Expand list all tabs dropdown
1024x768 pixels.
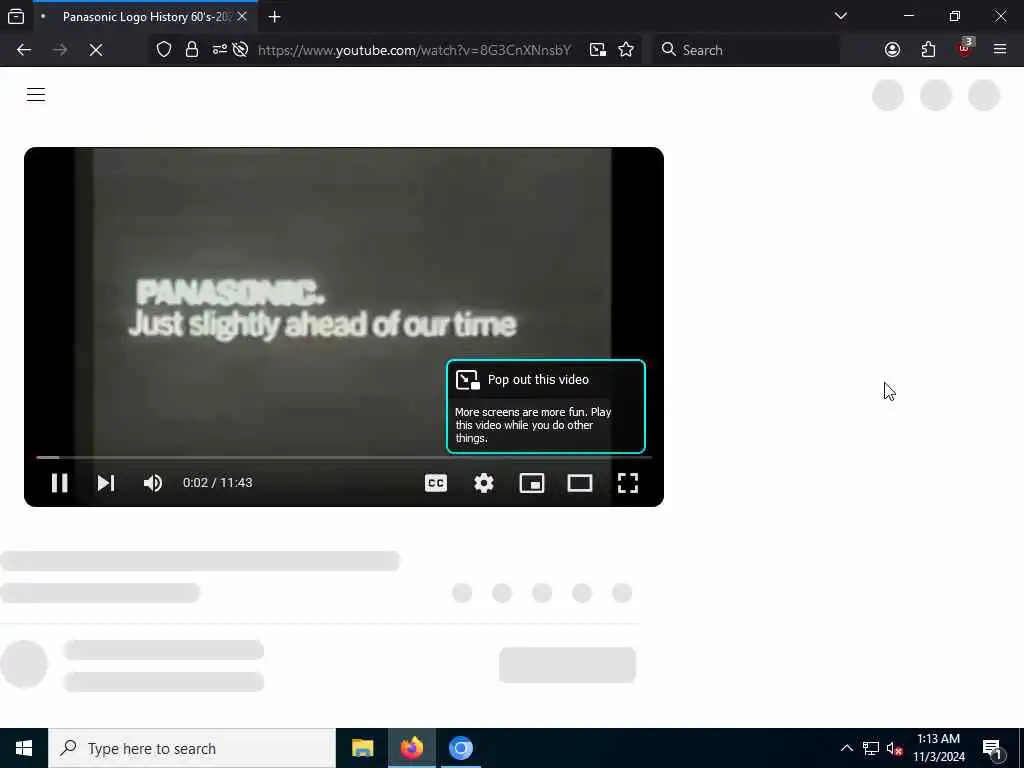click(840, 16)
